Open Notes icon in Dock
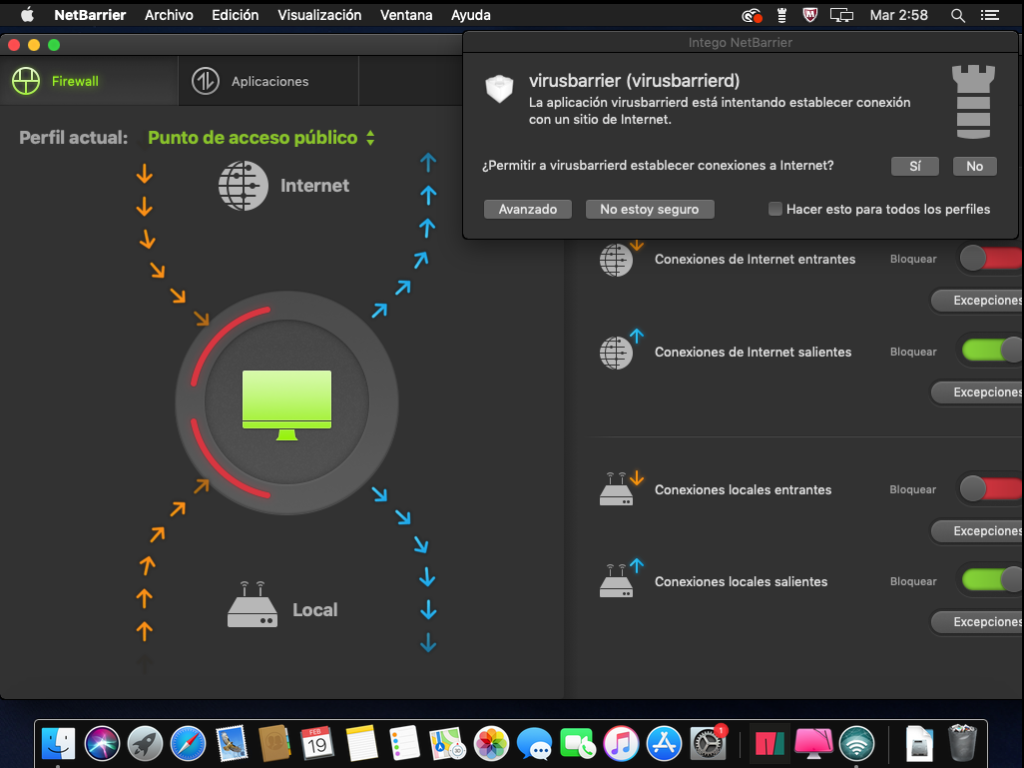The width and height of the screenshot is (1024, 768). (x=361, y=743)
